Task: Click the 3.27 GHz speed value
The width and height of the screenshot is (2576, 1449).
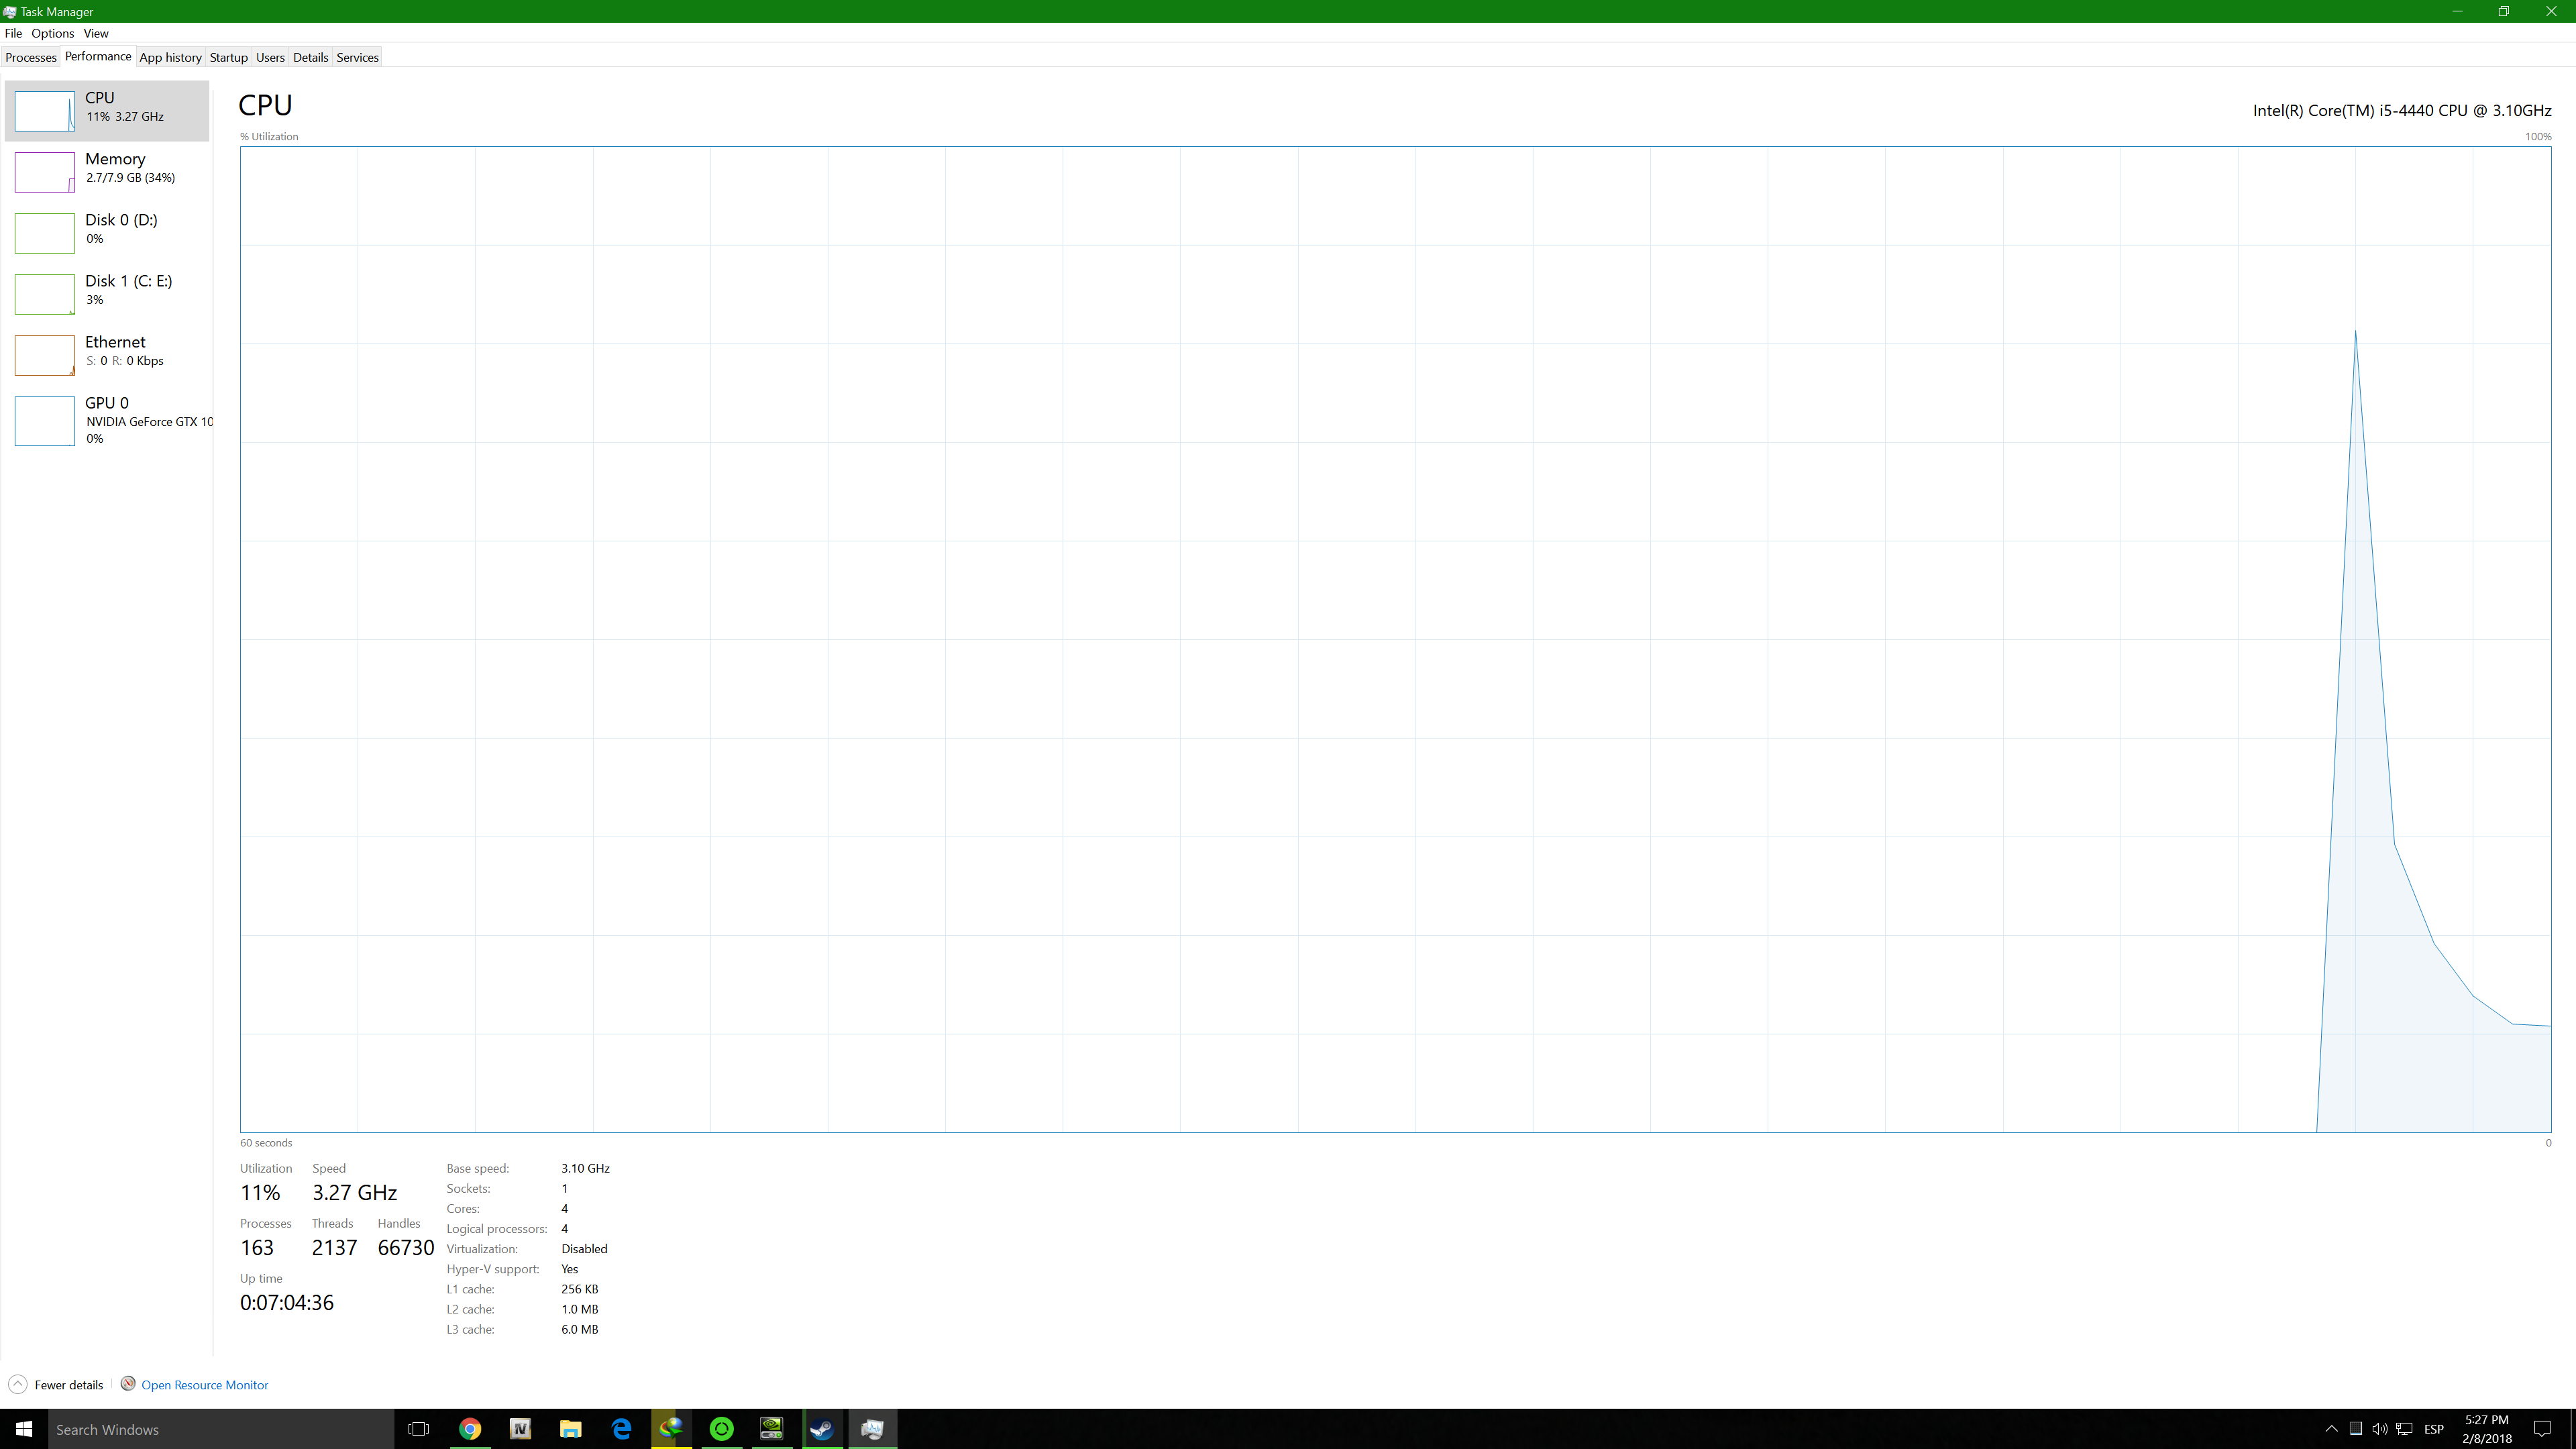Action: 355,1193
